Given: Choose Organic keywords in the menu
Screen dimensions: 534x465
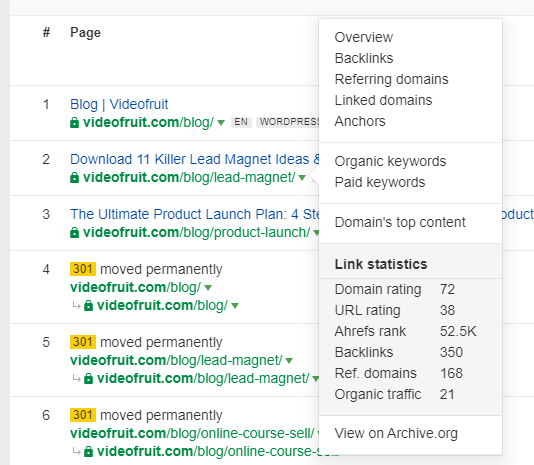Looking at the screenshot, I should pyautogui.click(x=390, y=161).
